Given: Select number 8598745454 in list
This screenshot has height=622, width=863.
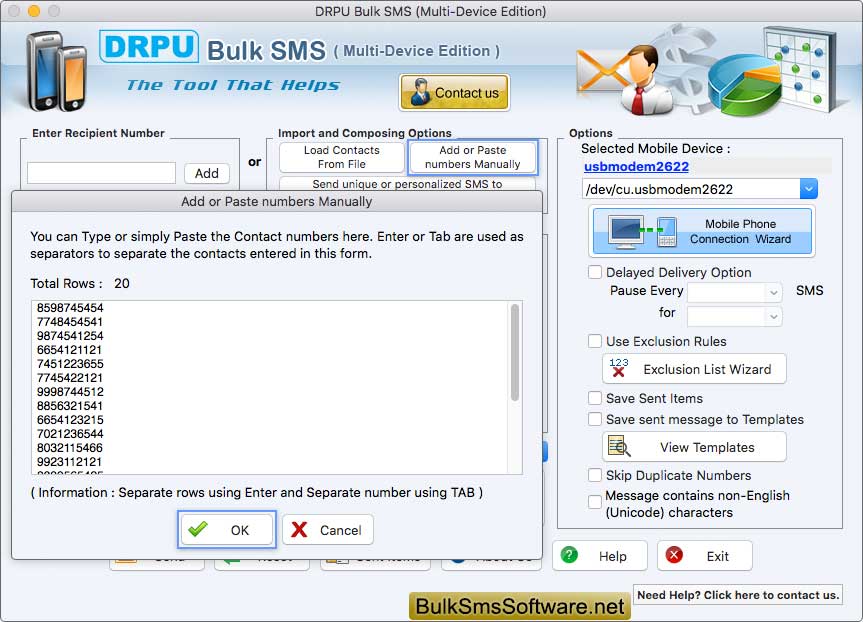Looking at the screenshot, I should (x=70, y=308).
